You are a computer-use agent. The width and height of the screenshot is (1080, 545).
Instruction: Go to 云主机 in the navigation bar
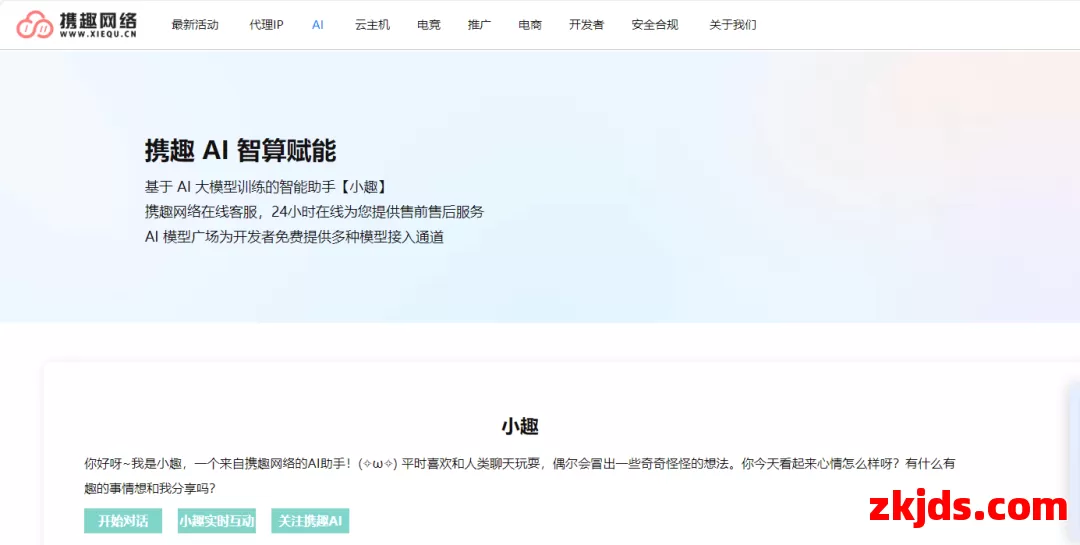tap(373, 25)
